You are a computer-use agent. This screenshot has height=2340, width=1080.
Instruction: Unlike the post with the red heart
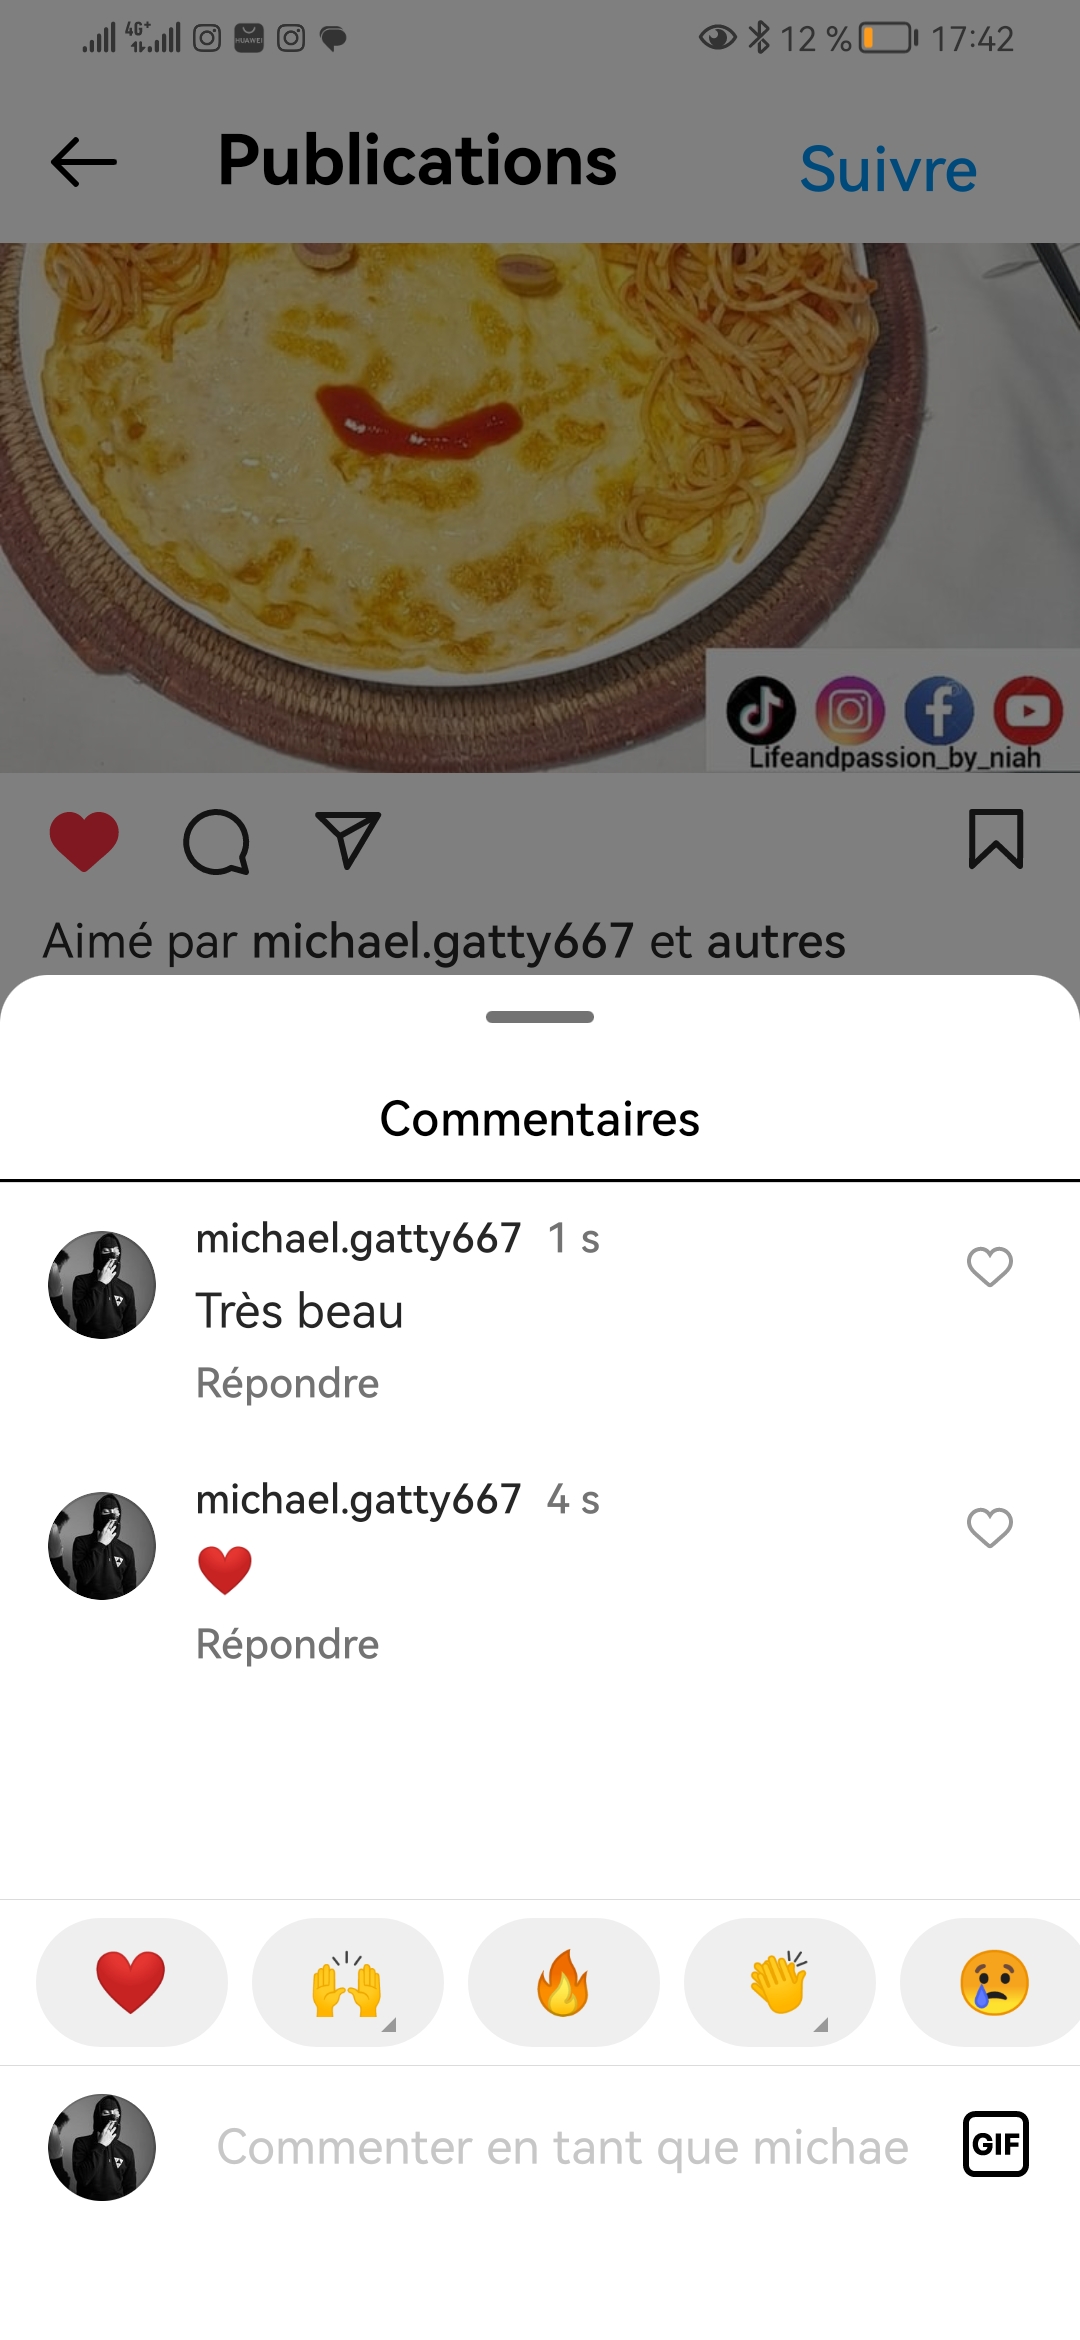[x=84, y=841]
